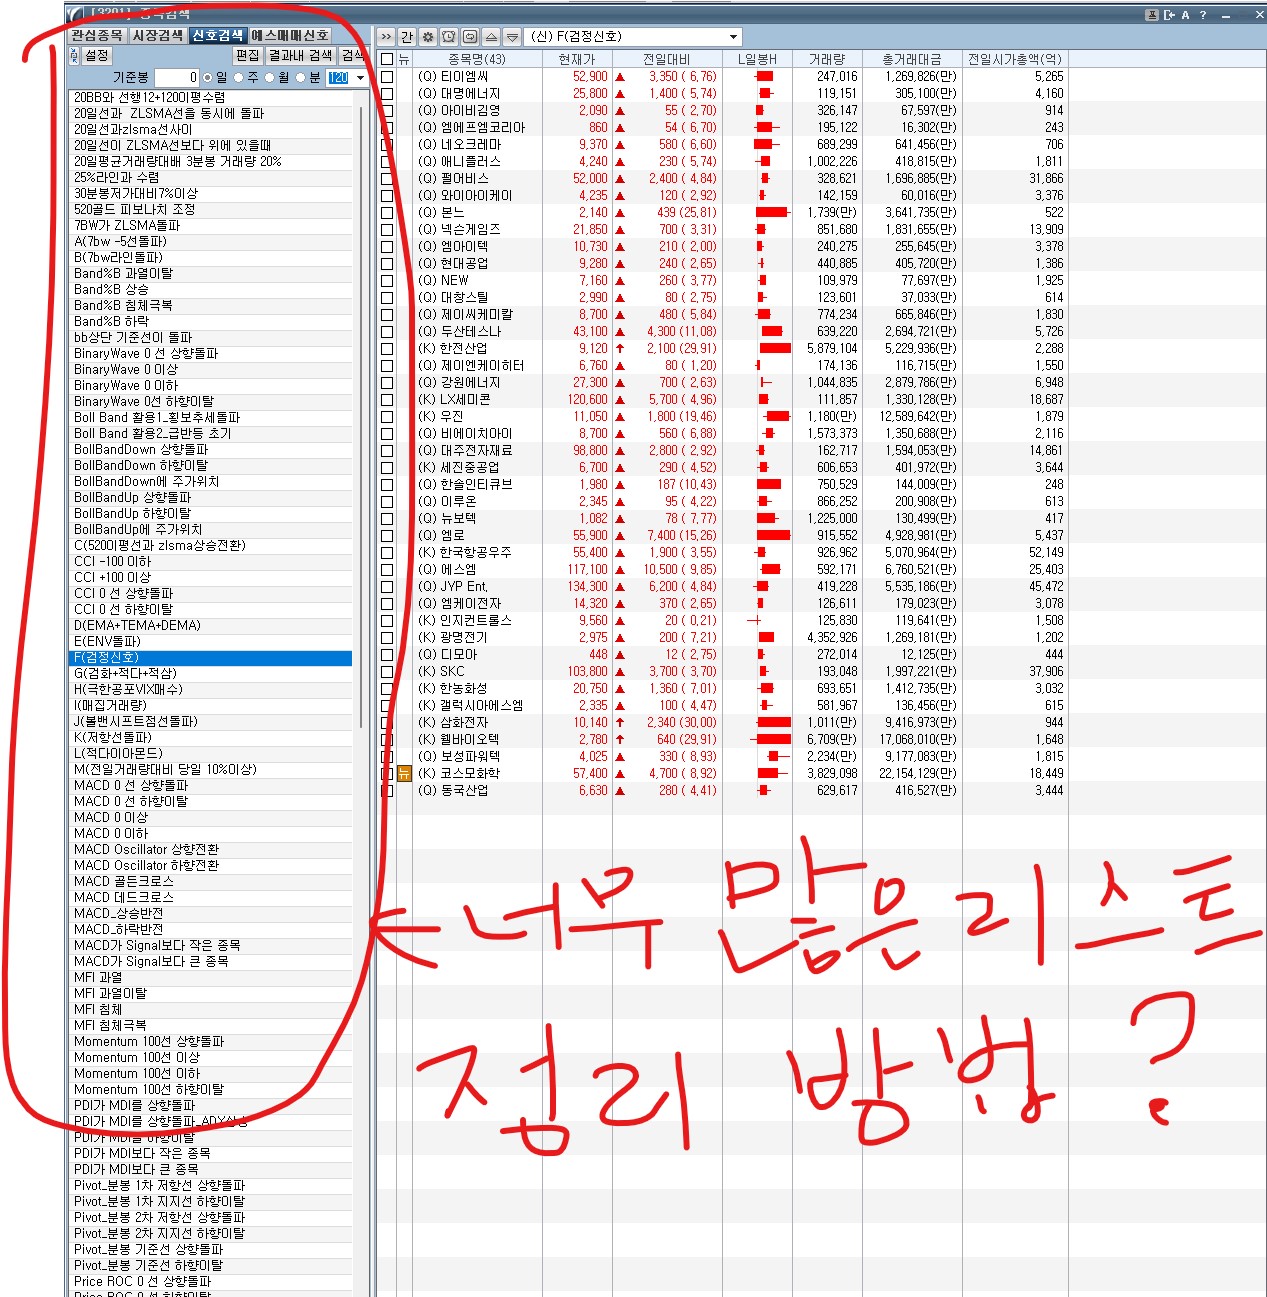Click the gear settings icon in toolbar
Screen dimensions: 1267x1297
point(428,37)
